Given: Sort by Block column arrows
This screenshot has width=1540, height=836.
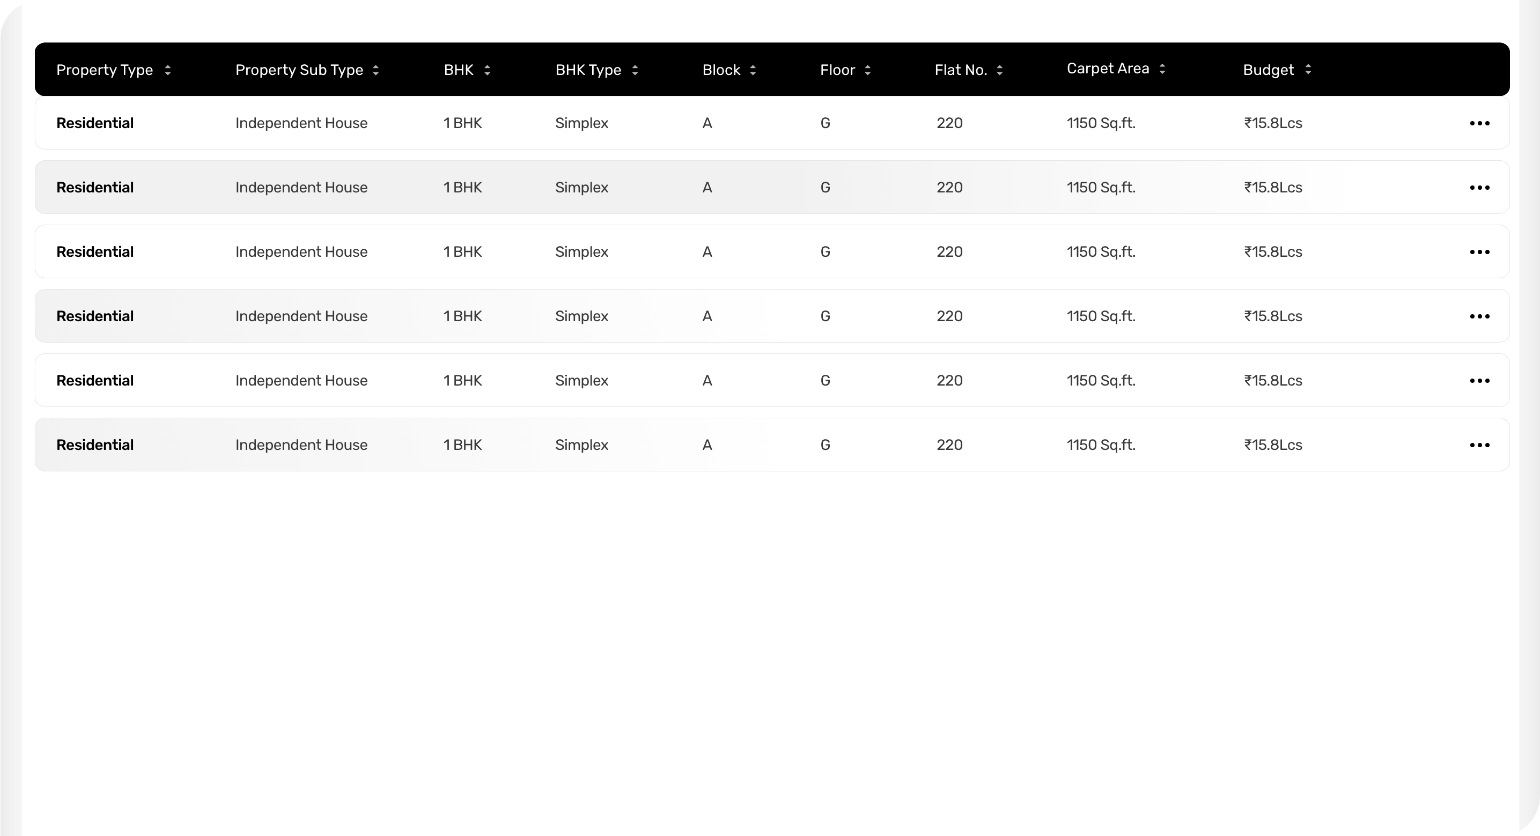Looking at the screenshot, I should click(753, 70).
